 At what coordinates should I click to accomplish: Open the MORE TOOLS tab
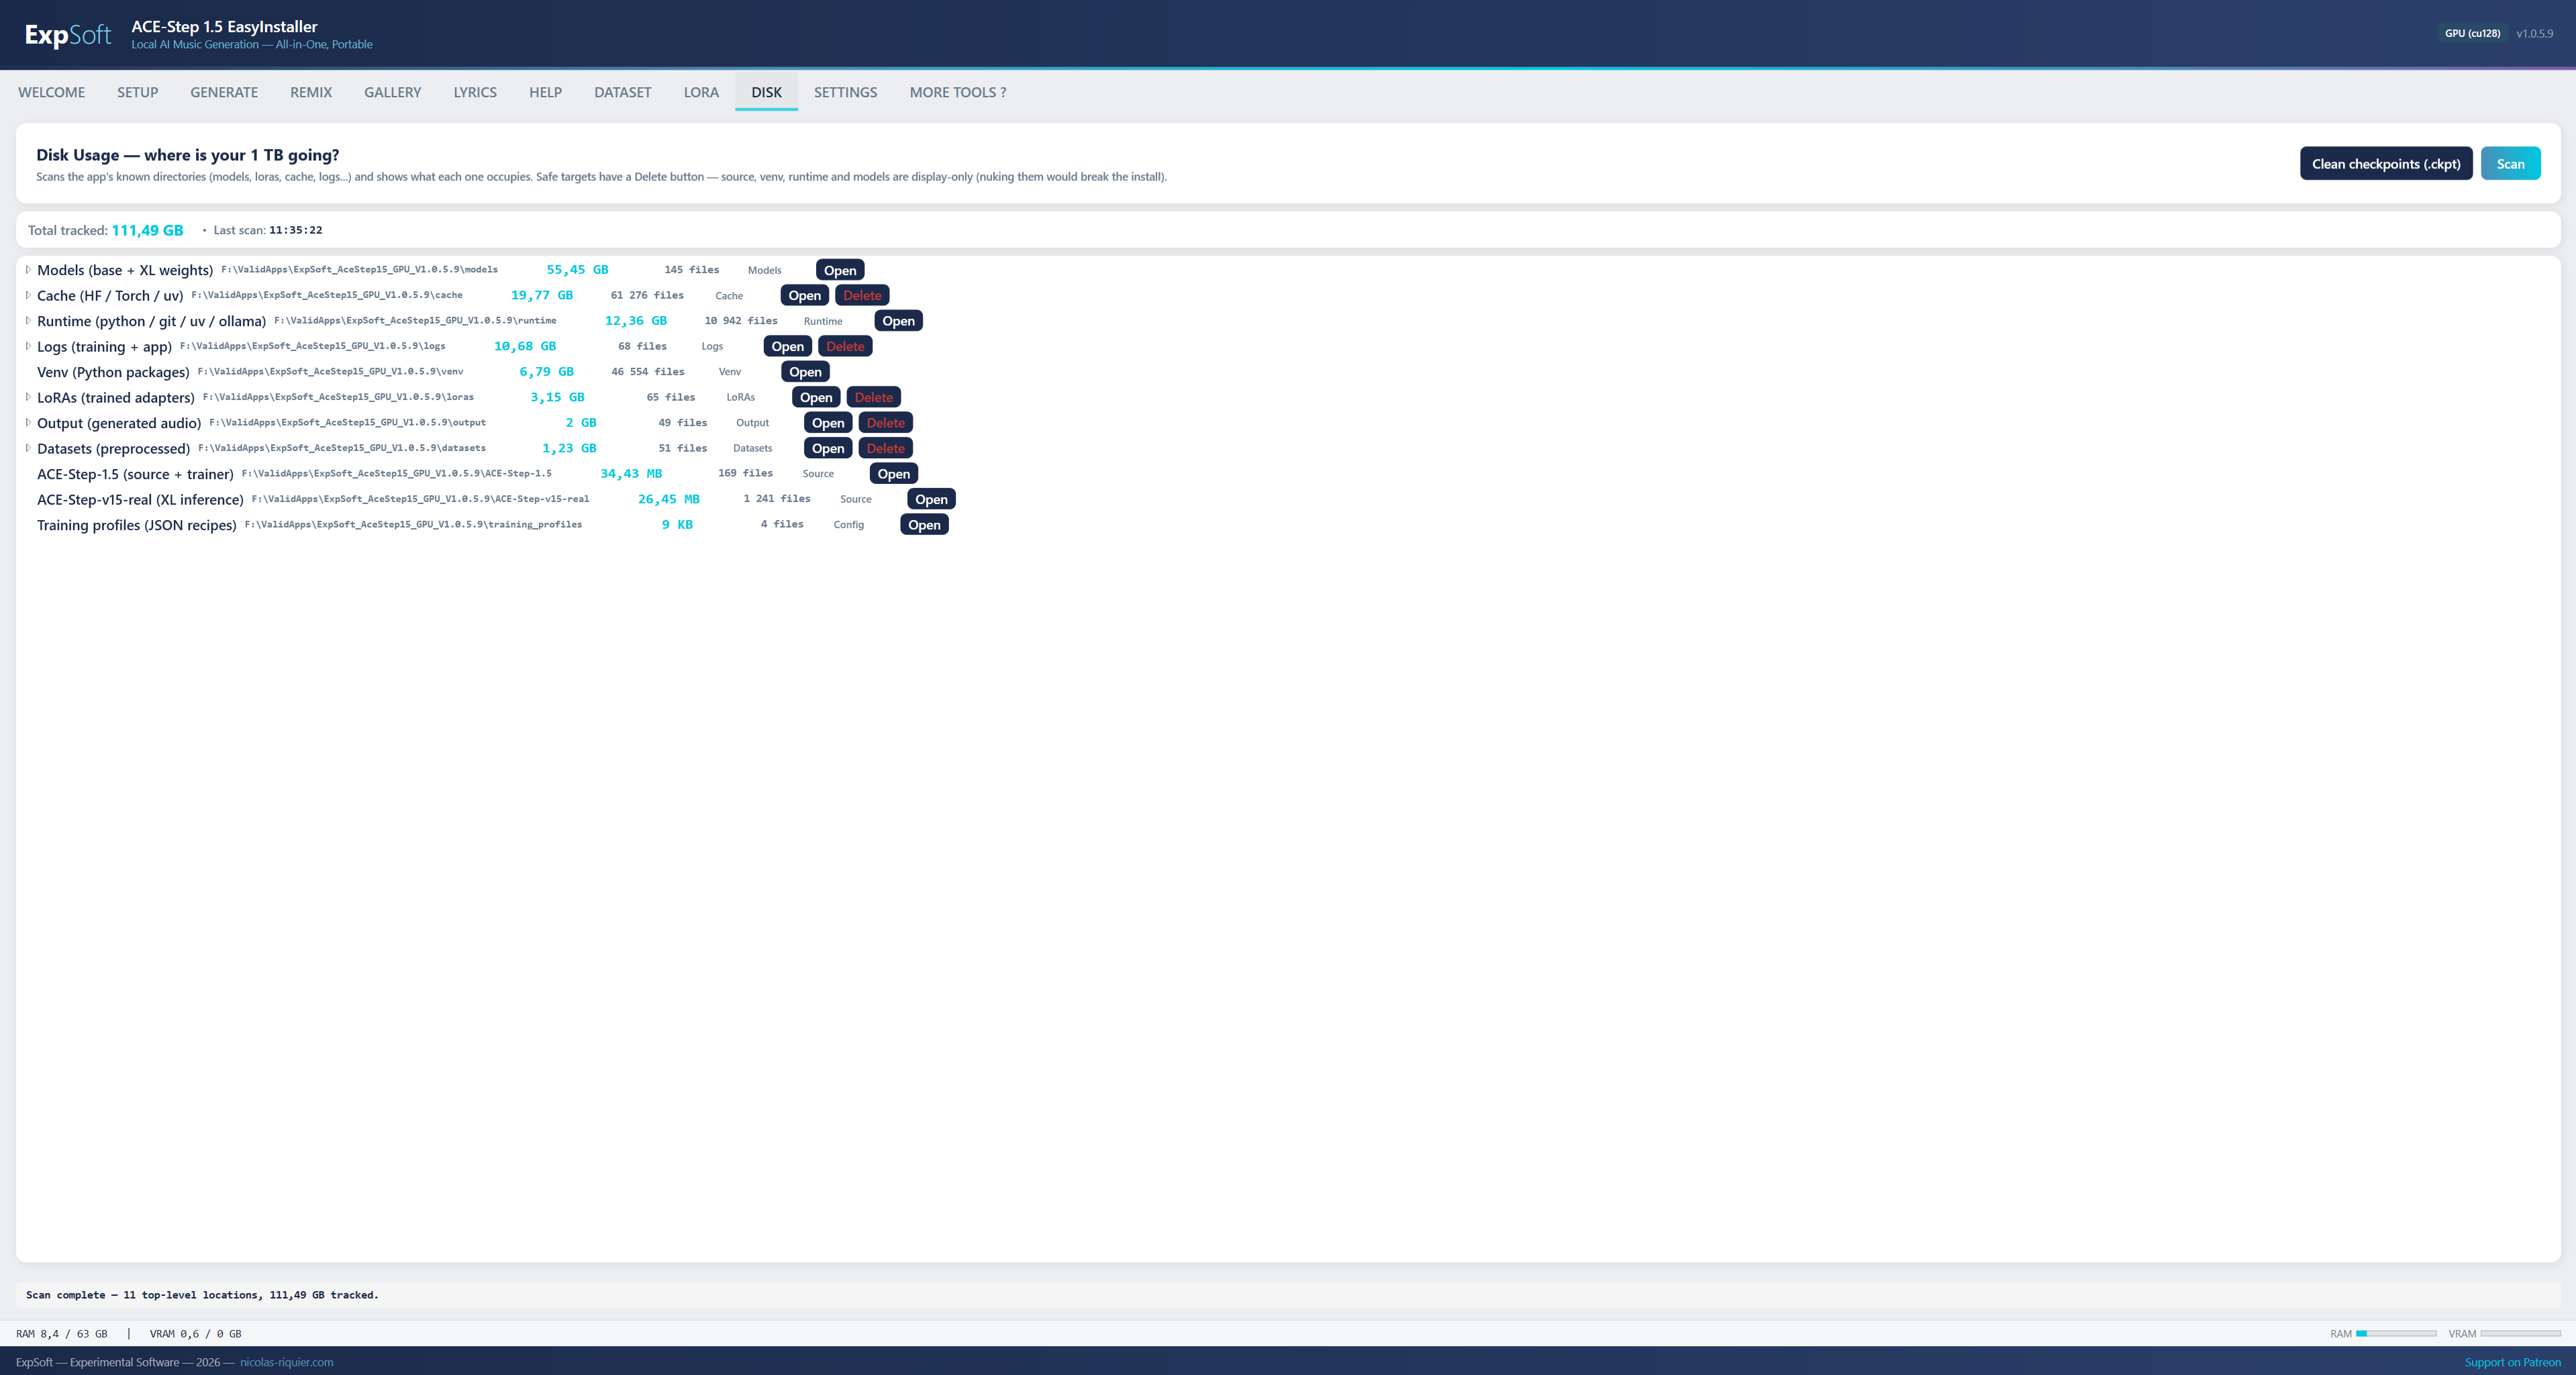957,92
